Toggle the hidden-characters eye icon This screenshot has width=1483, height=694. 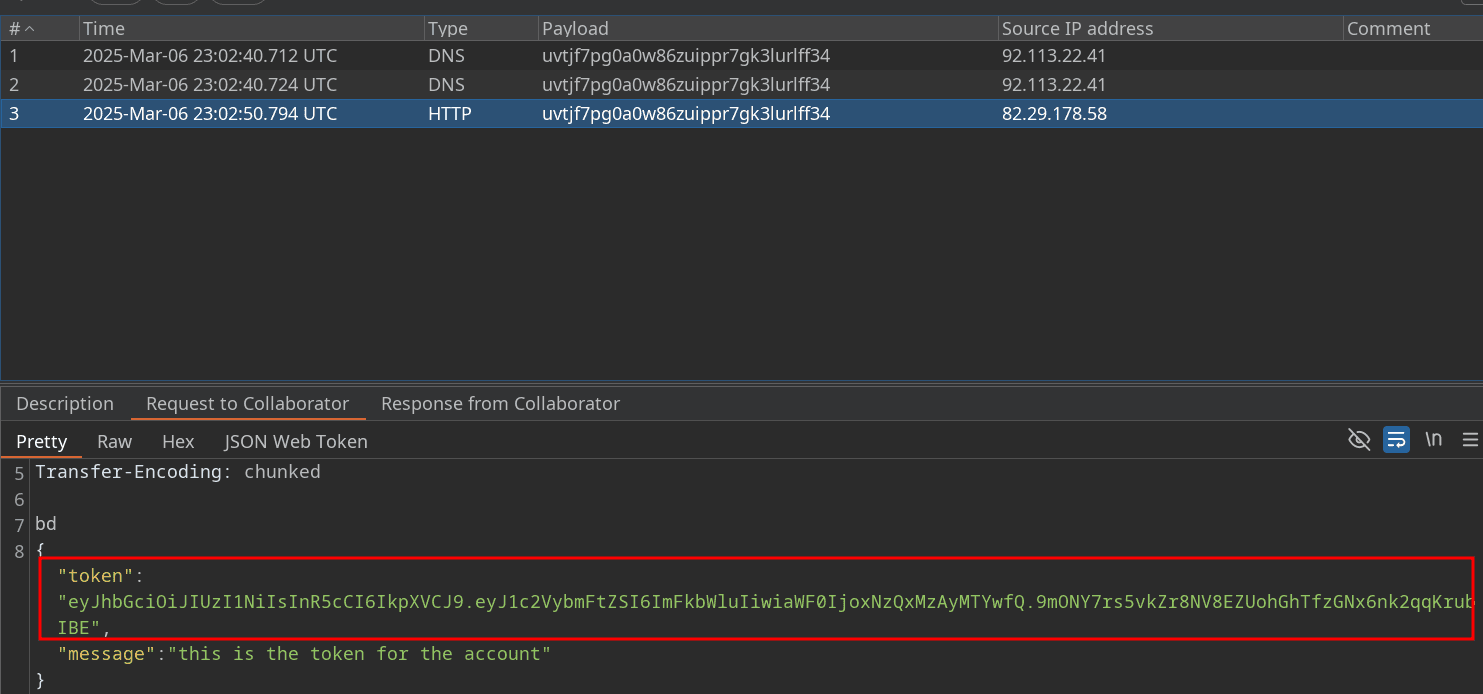click(x=1358, y=440)
